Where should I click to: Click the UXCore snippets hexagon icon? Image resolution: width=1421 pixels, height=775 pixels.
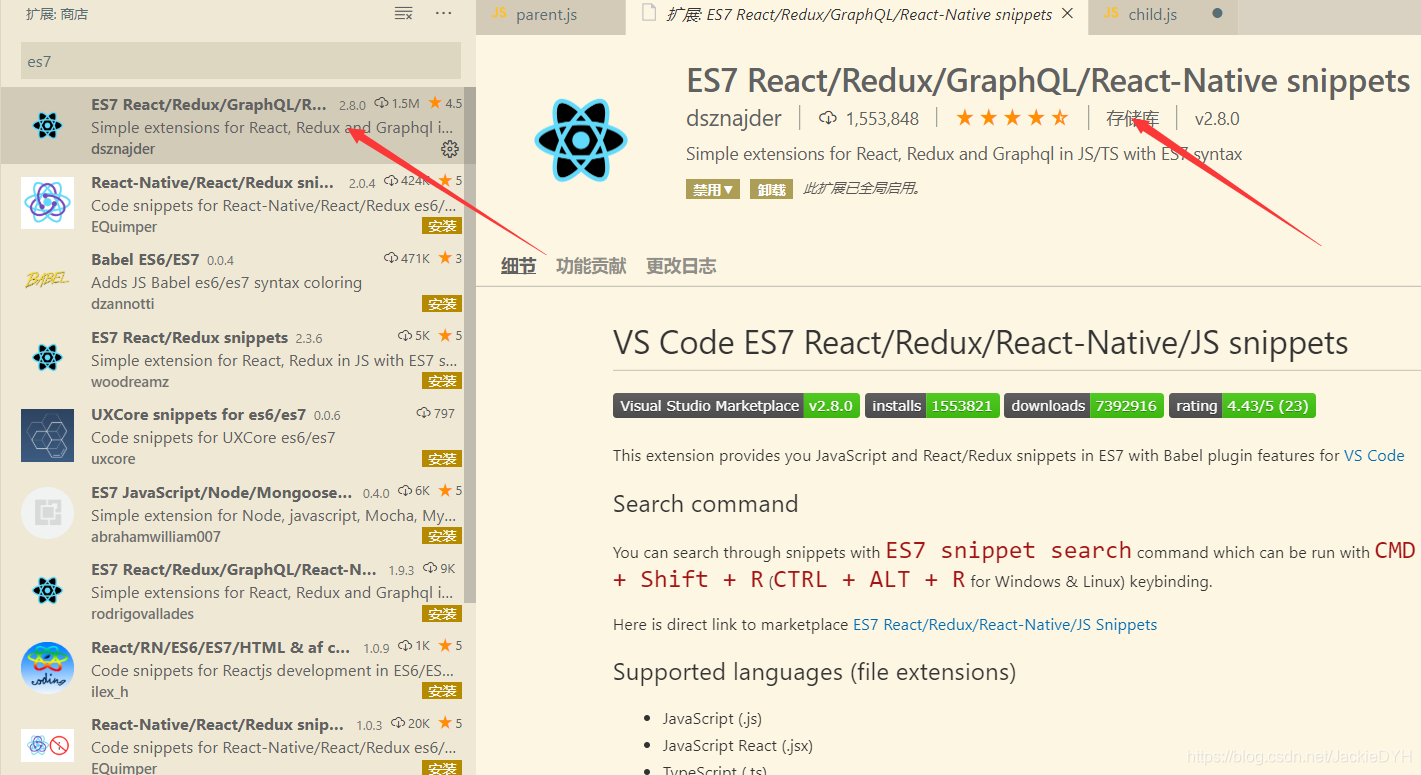[47, 435]
